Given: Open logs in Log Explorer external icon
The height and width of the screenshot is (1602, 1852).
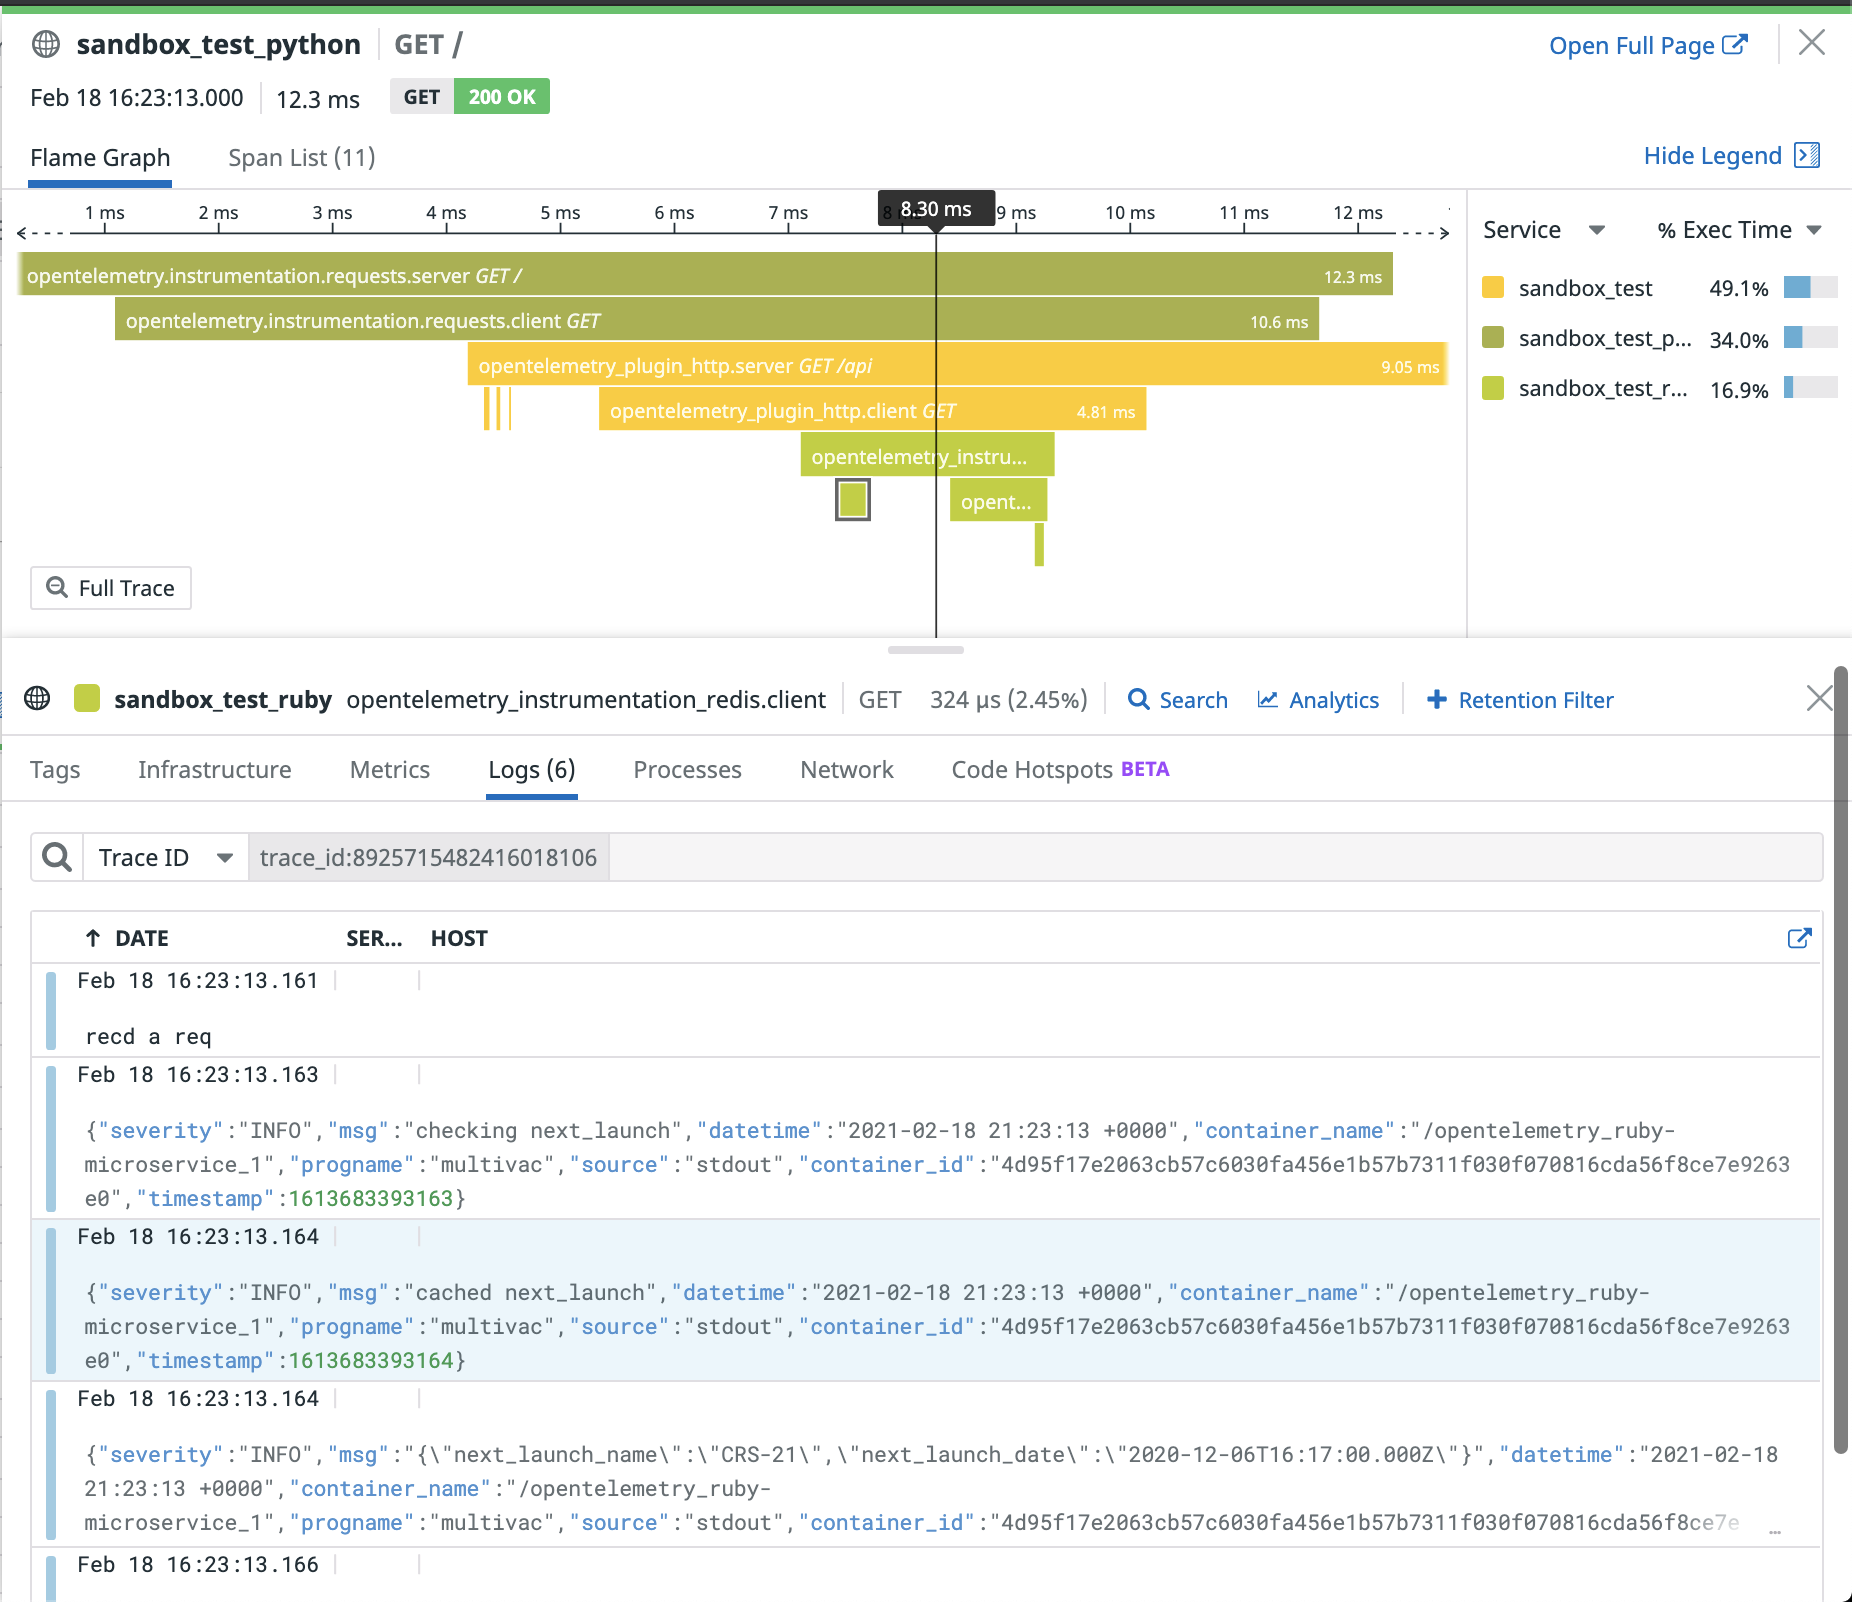Looking at the screenshot, I should (1799, 938).
